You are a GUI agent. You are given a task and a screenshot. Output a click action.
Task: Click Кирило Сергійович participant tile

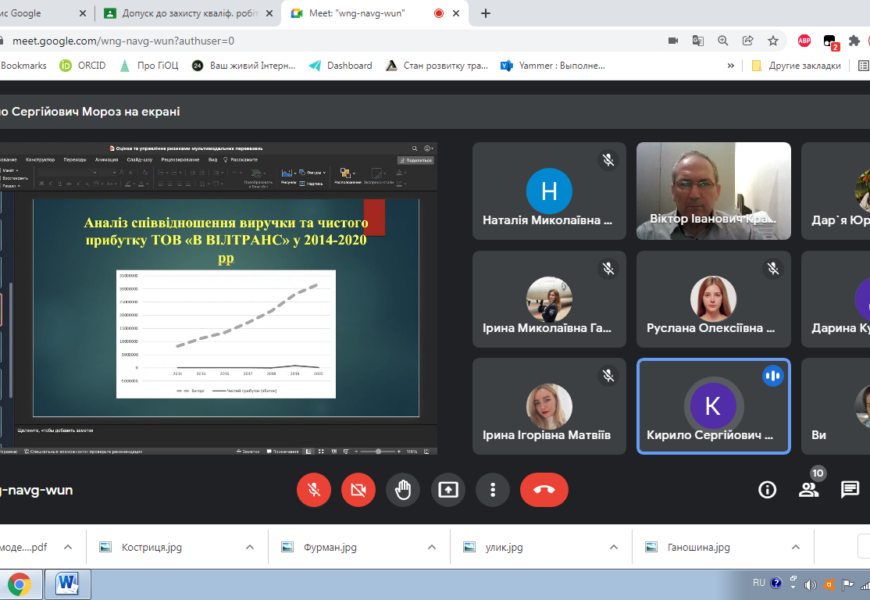tap(713, 406)
